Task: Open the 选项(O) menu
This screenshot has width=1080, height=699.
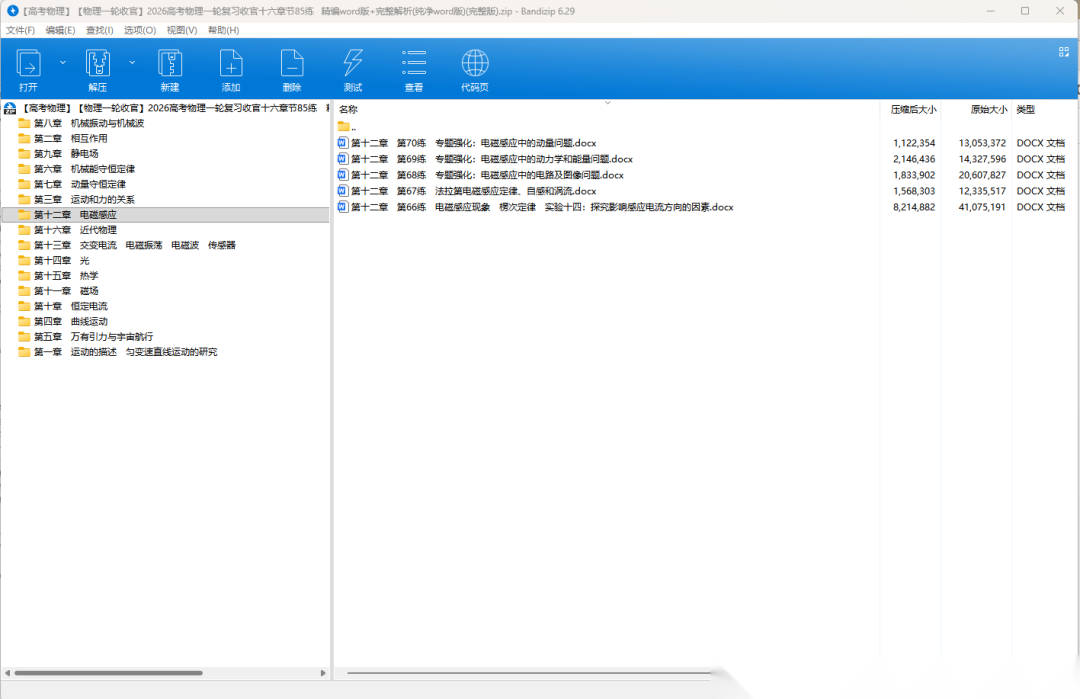Action: point(140,30)
